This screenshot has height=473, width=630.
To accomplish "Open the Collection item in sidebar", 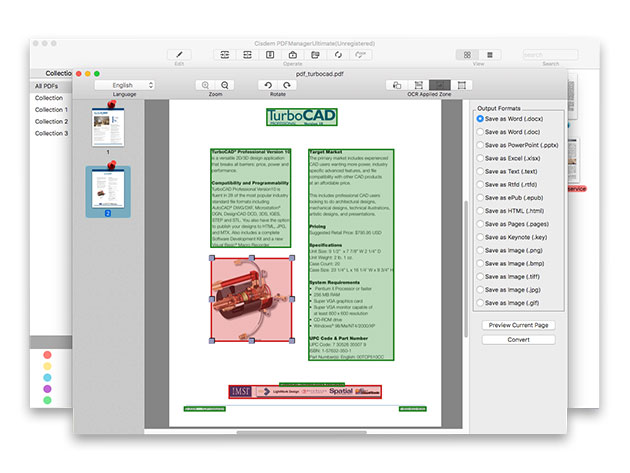I will 49,98.
